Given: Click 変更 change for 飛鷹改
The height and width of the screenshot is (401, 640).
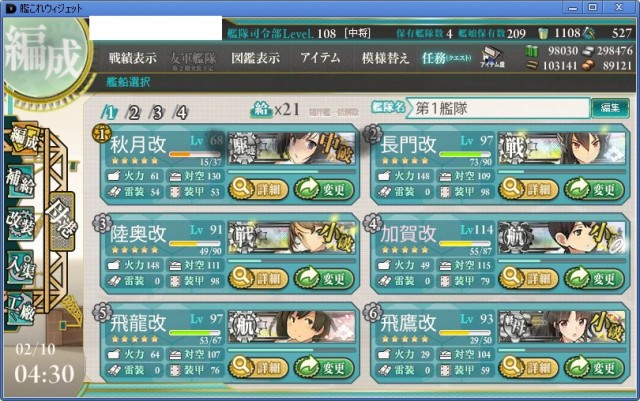Looking at the screenshot, I should [x=594, y=368].
